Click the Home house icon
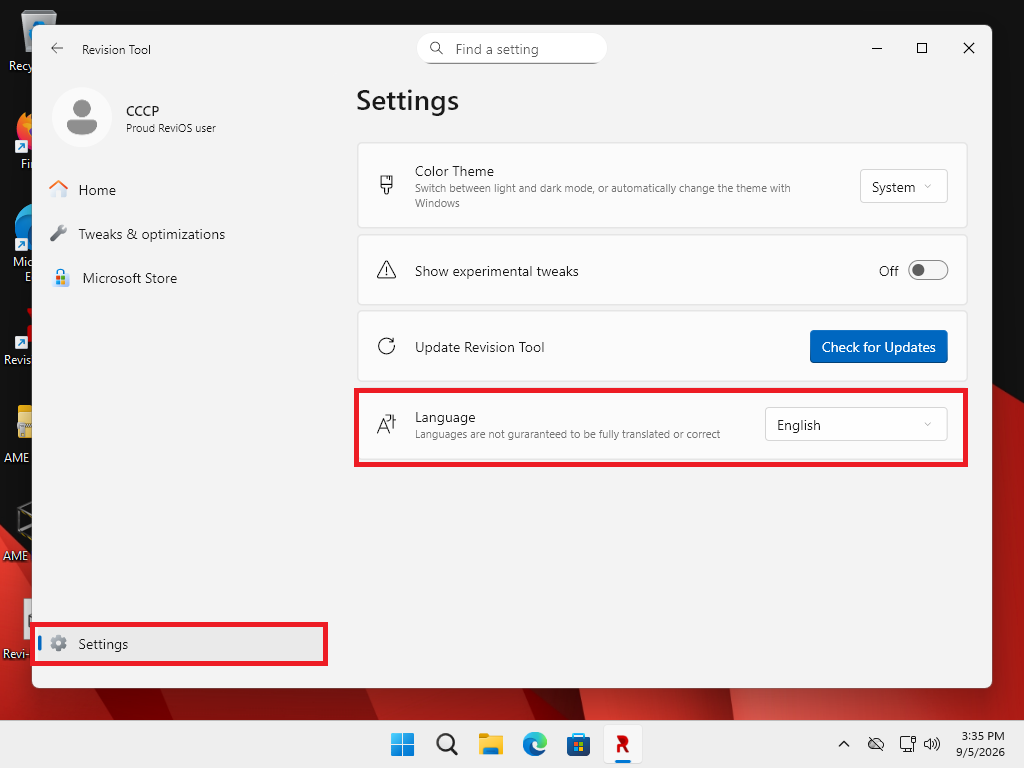Viewport: 1024px width, 768px height. 59,189
